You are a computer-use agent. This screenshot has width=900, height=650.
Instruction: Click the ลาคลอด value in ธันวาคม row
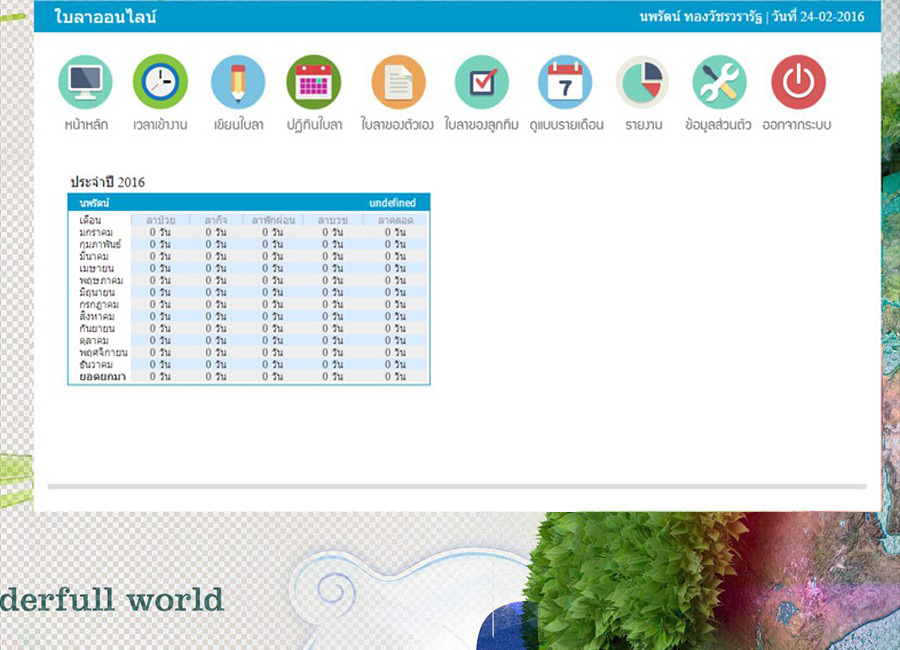[395, 365]
